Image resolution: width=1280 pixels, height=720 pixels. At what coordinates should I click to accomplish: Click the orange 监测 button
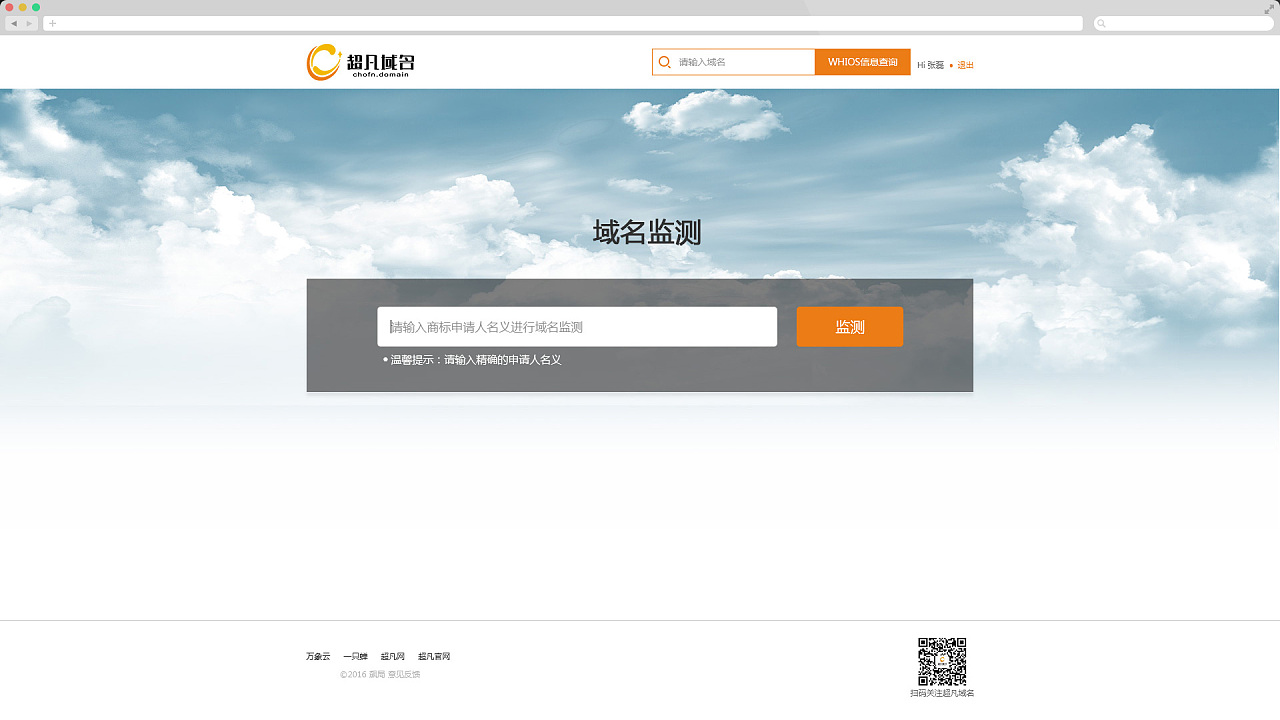pyautogui.click(x=849, y=326)
